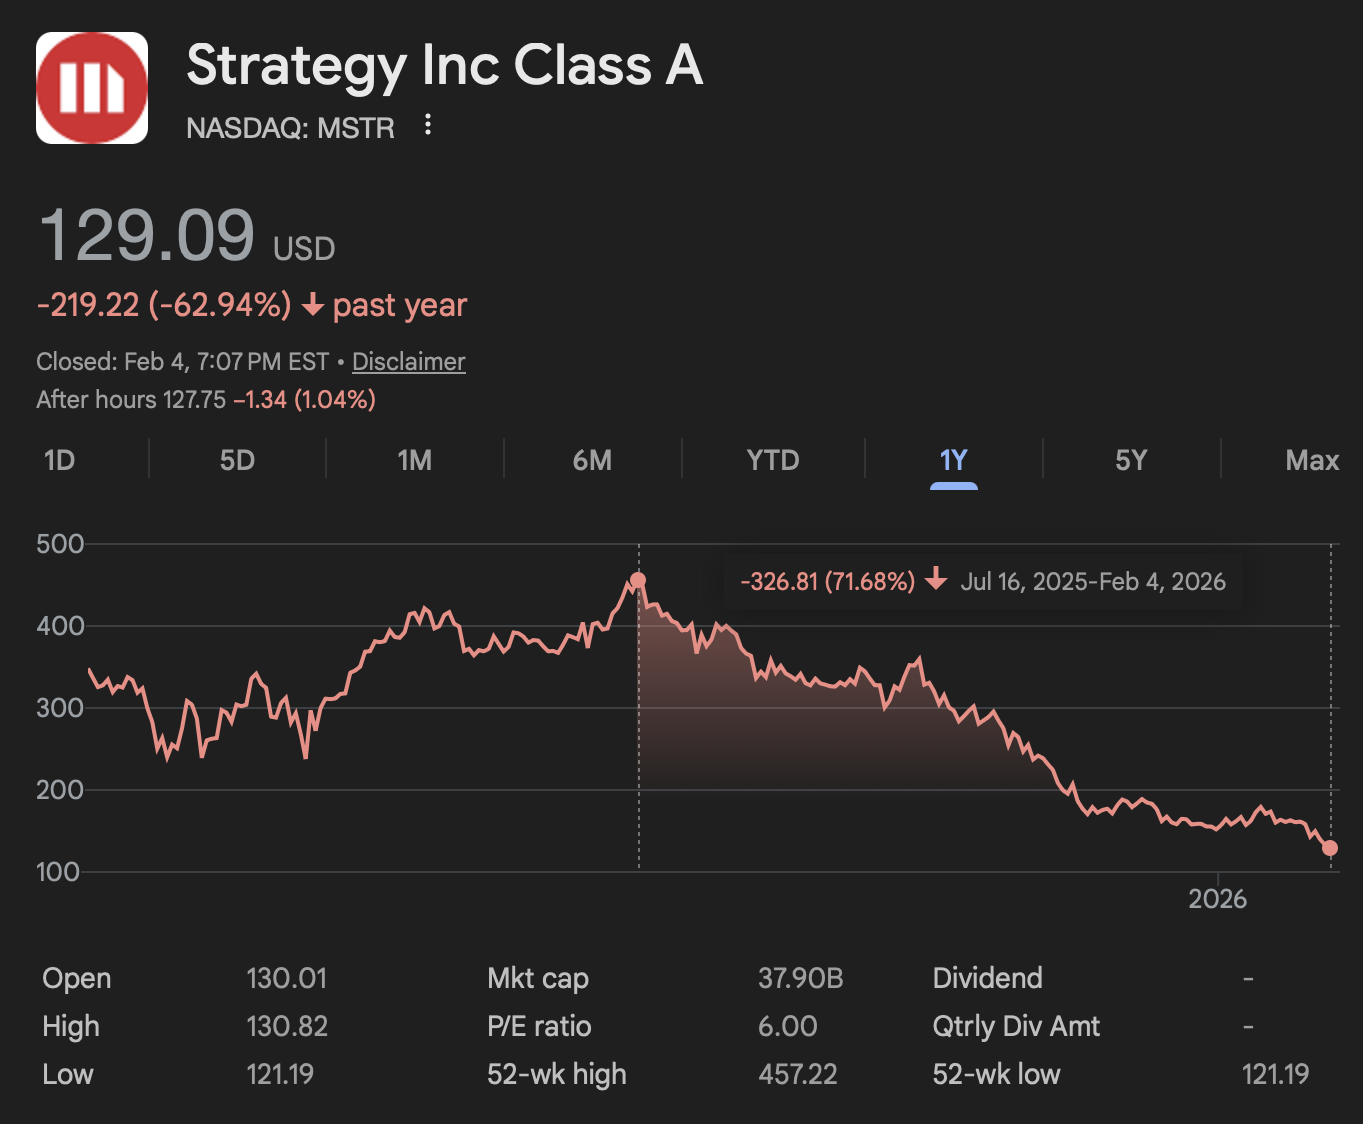
Task: Click the 52-wk high value 457.22
Action: 797,1074
